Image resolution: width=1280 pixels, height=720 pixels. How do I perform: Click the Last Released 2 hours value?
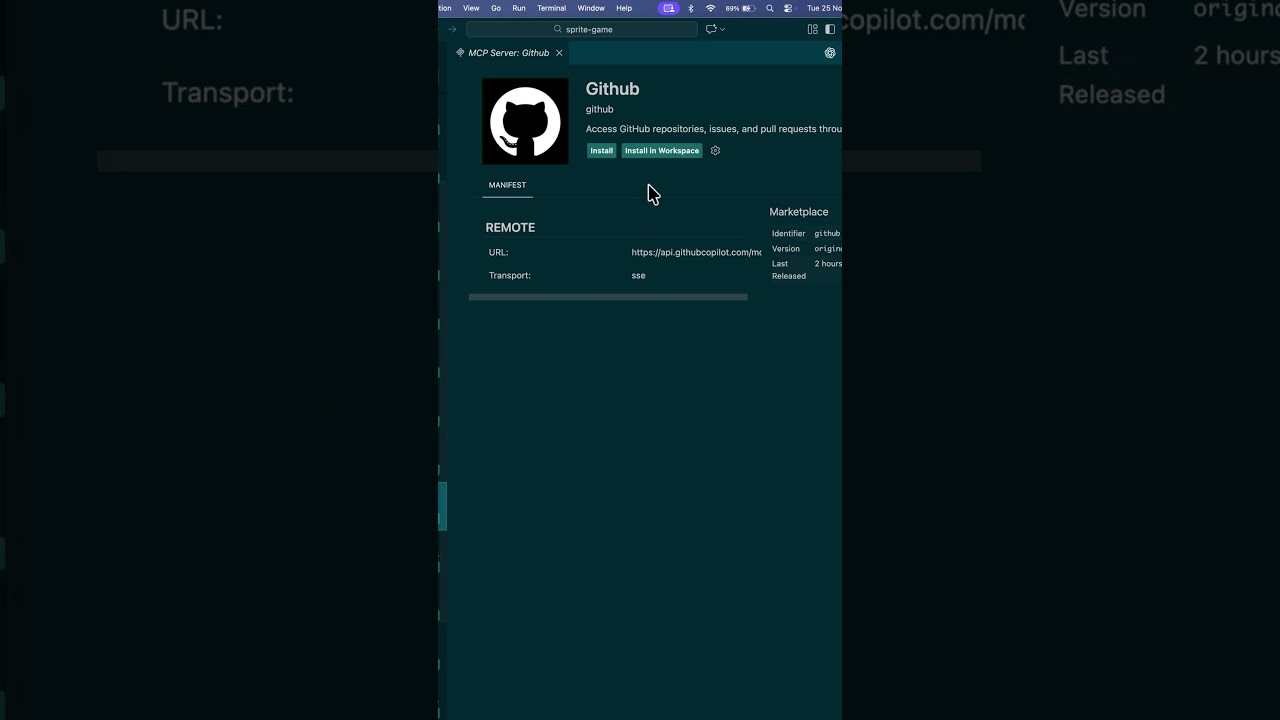point(828,264)
